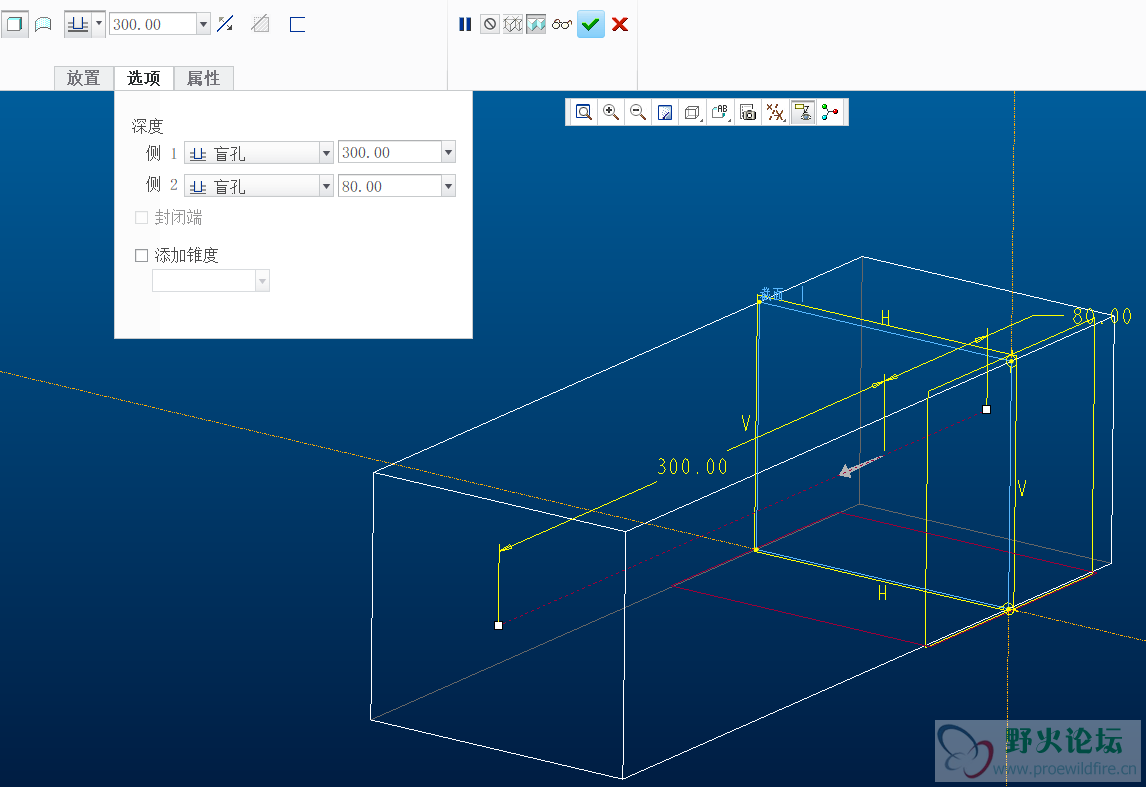Open the saved orientations icon

point(720,112)
